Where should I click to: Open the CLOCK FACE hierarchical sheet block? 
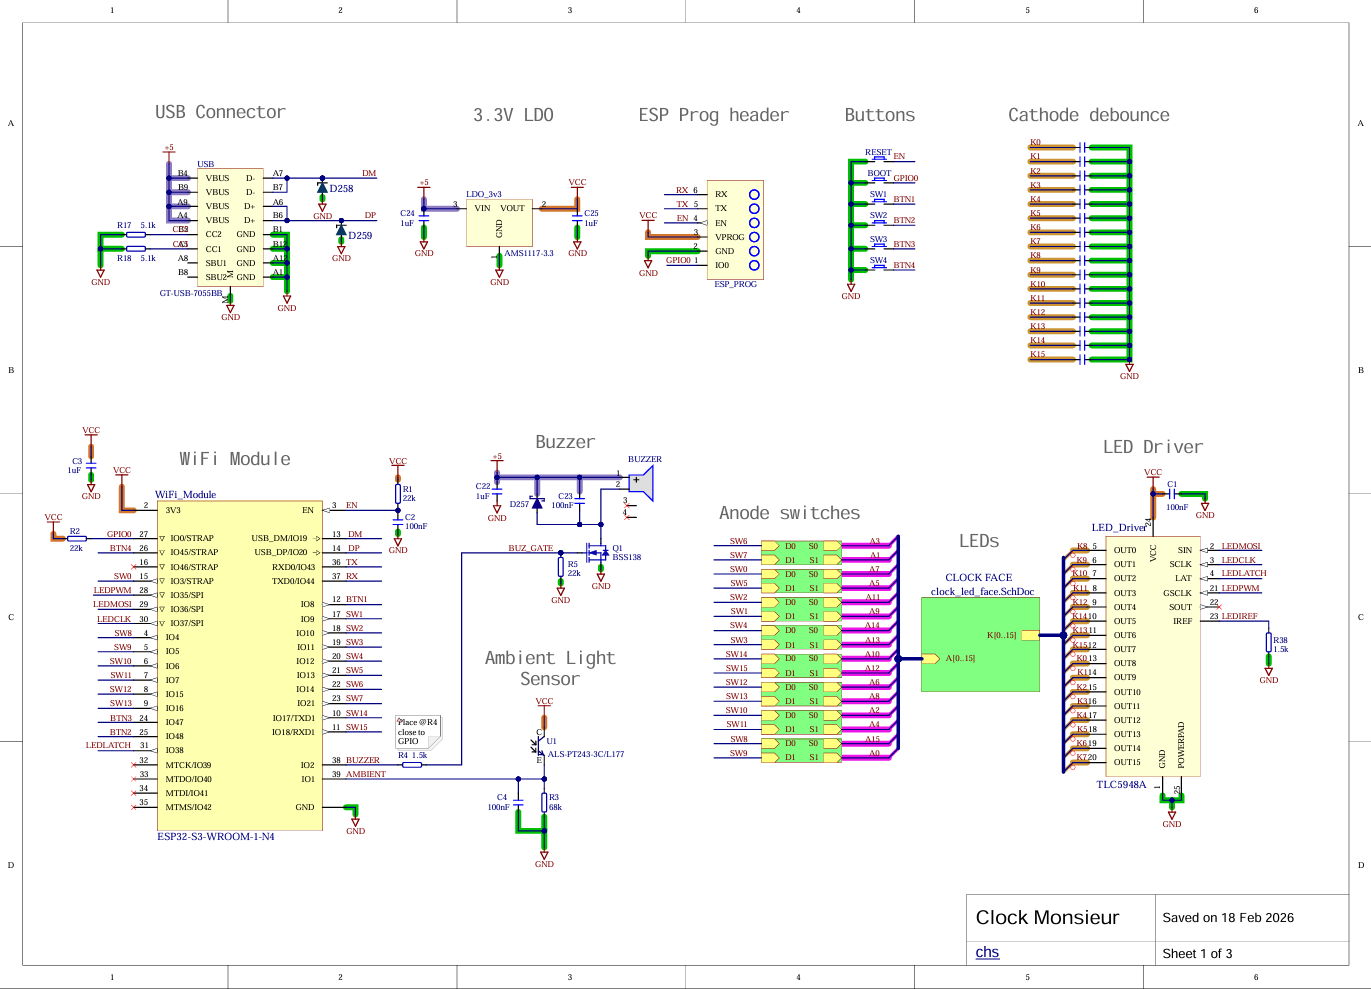[980, 645]
